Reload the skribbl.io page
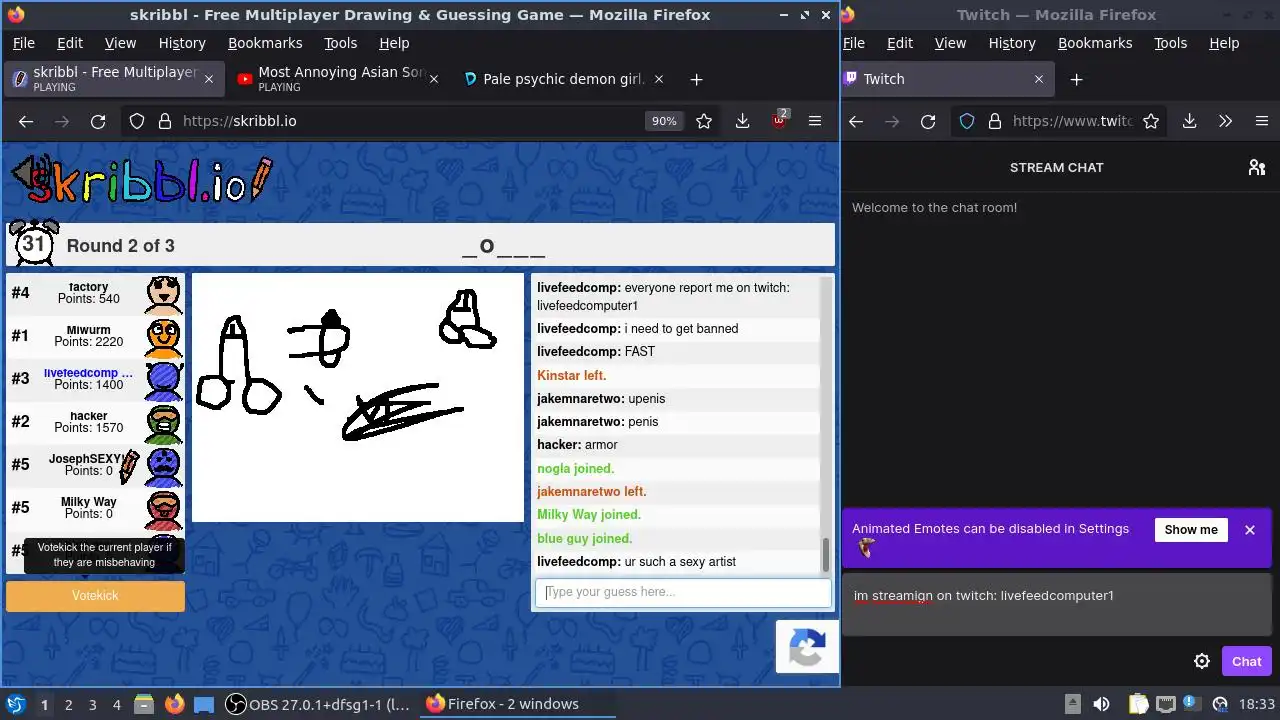 (98, 121)
